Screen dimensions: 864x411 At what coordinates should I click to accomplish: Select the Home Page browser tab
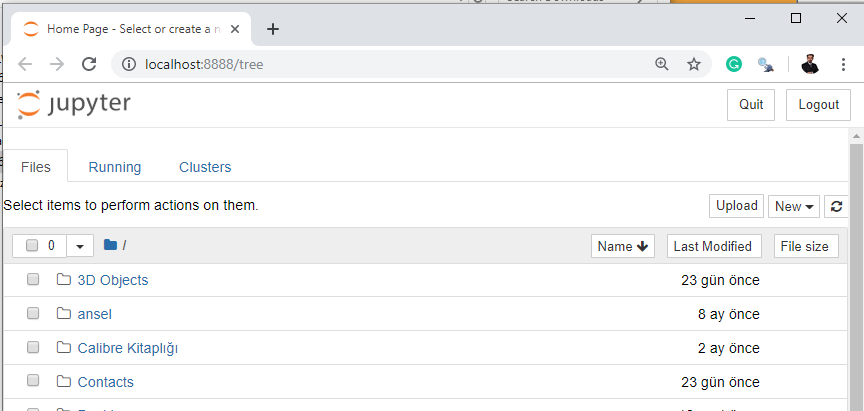pyautogui.click(x=132, y=29)
